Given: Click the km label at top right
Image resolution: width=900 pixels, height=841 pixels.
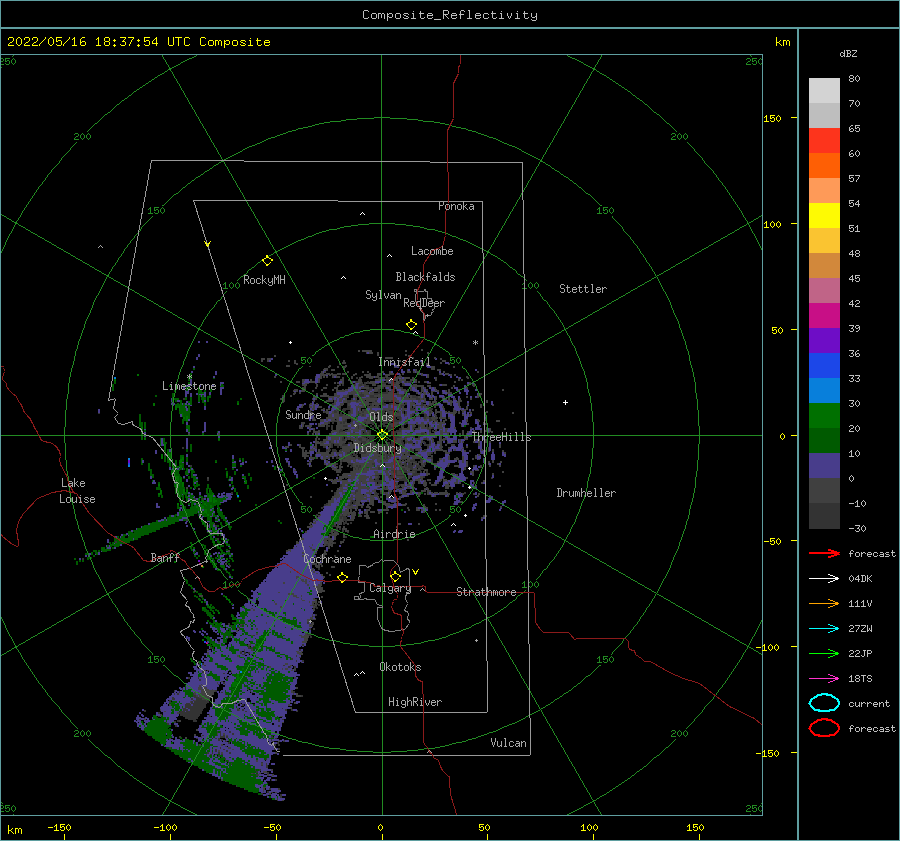Looking at the screenshot, I should tap(783, 42).
